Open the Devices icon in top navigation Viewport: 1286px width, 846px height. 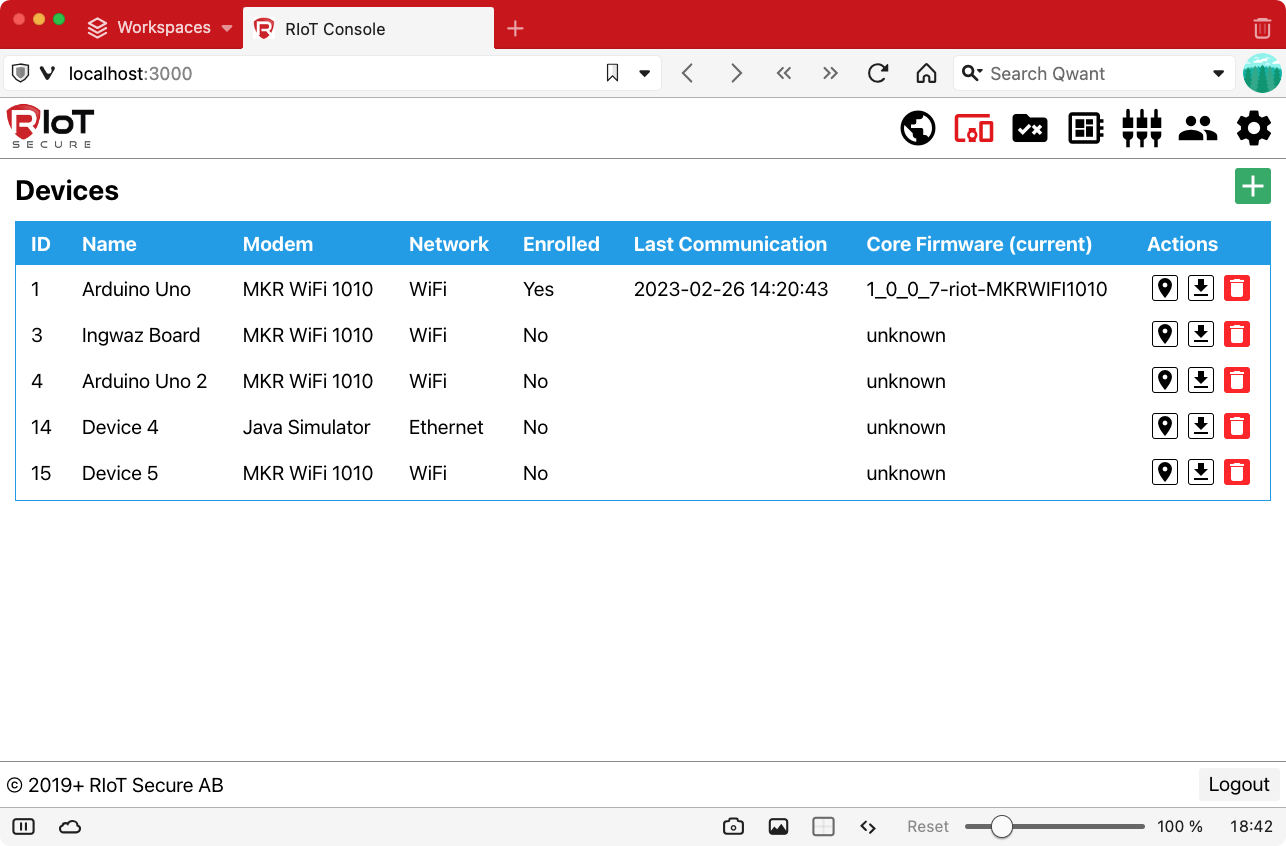[x=973, y=128]
